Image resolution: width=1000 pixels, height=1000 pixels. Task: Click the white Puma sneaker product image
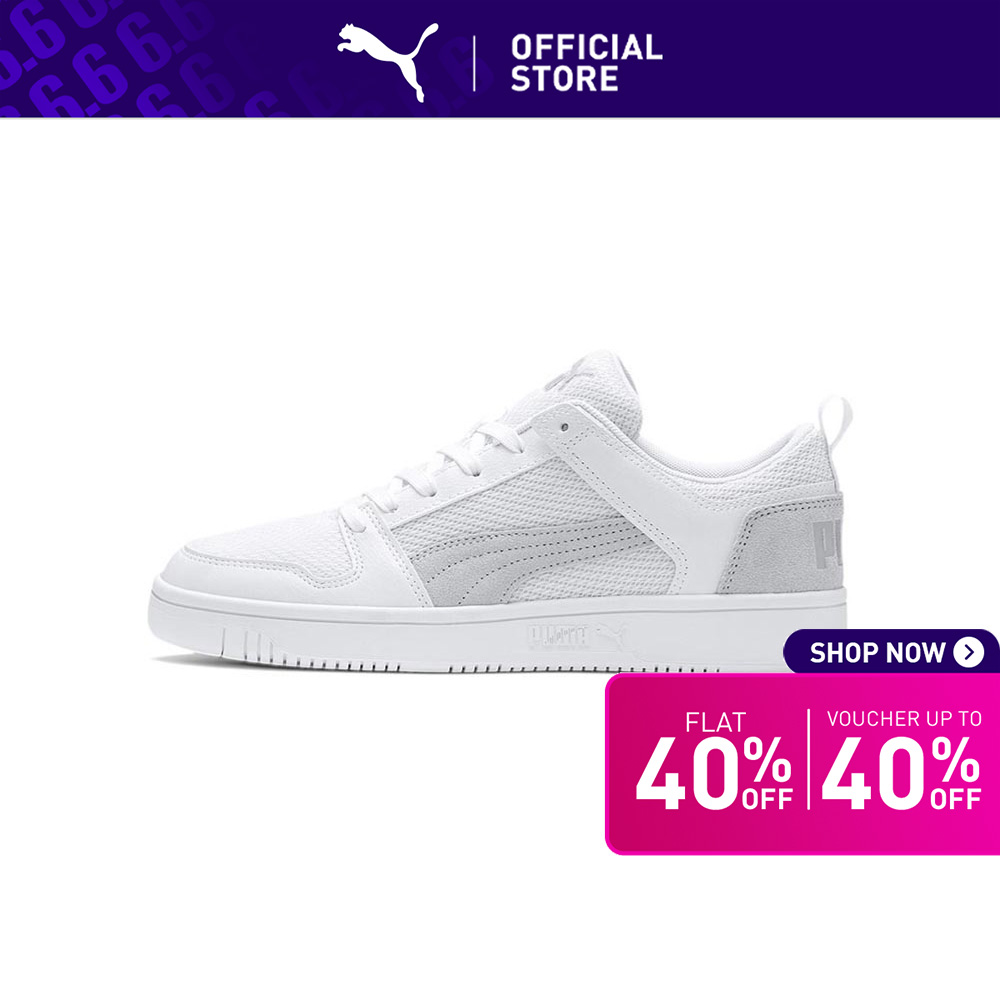pyautogui.click(x=500, y=511)
